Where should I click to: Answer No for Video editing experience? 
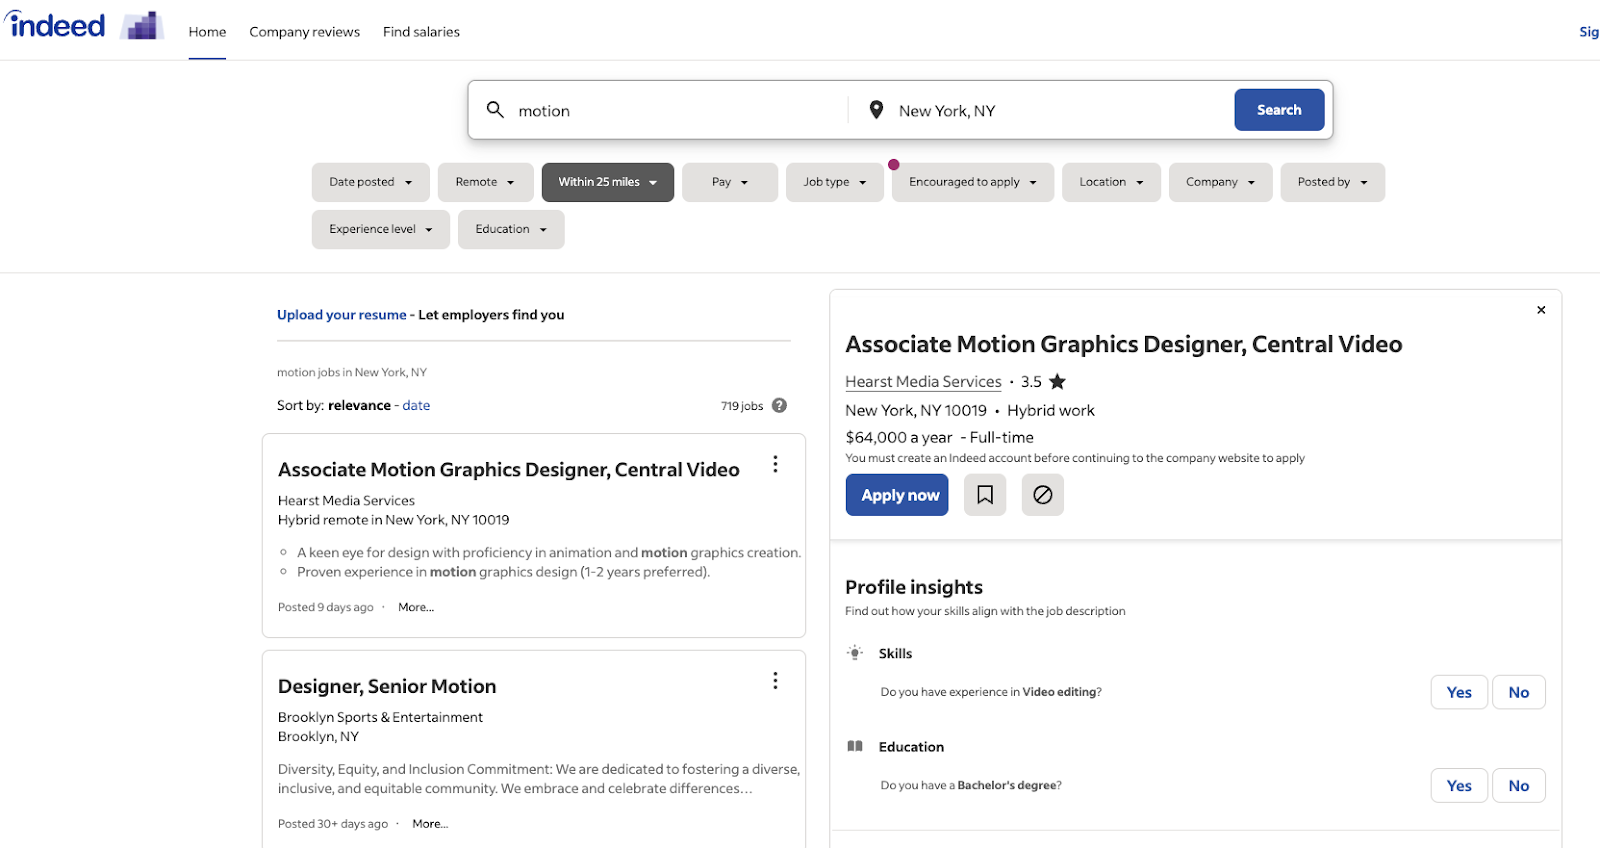[x=1519, y=692]
